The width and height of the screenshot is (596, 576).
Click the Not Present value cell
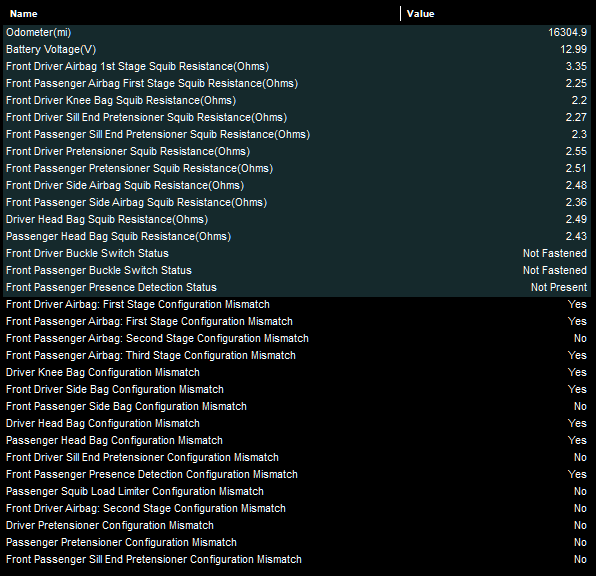[559, 287]
